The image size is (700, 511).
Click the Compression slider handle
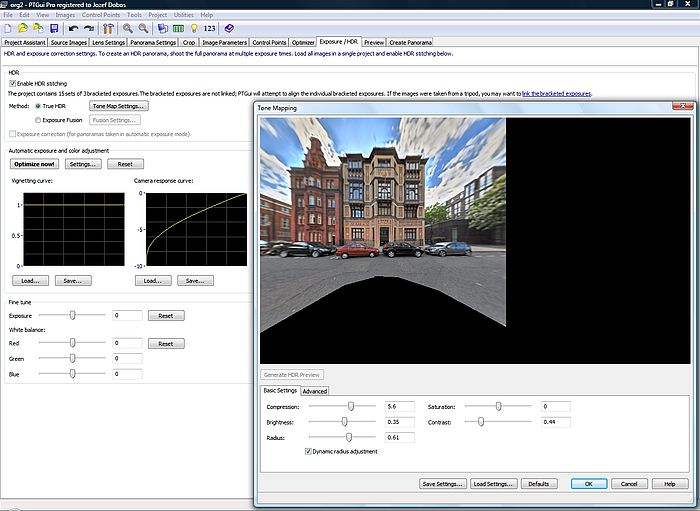coord(351,407)
